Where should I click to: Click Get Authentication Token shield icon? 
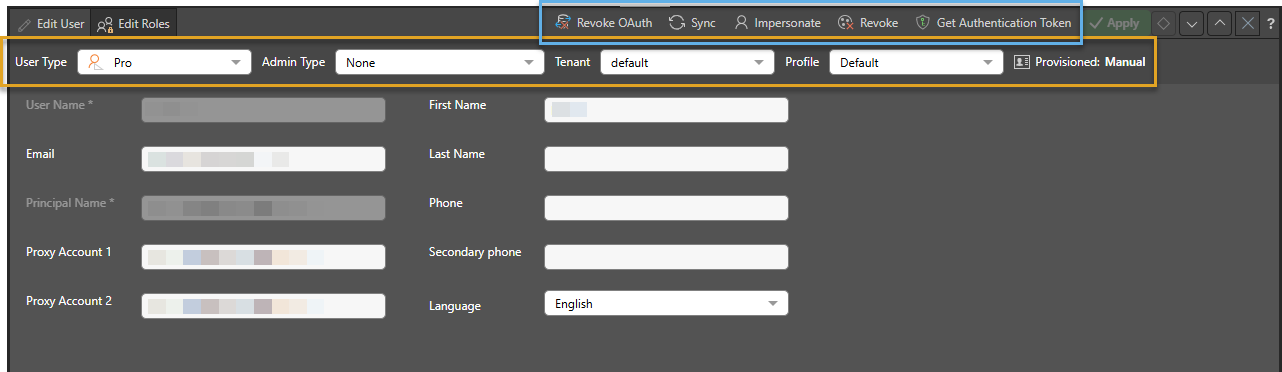(x=923, y=23)
